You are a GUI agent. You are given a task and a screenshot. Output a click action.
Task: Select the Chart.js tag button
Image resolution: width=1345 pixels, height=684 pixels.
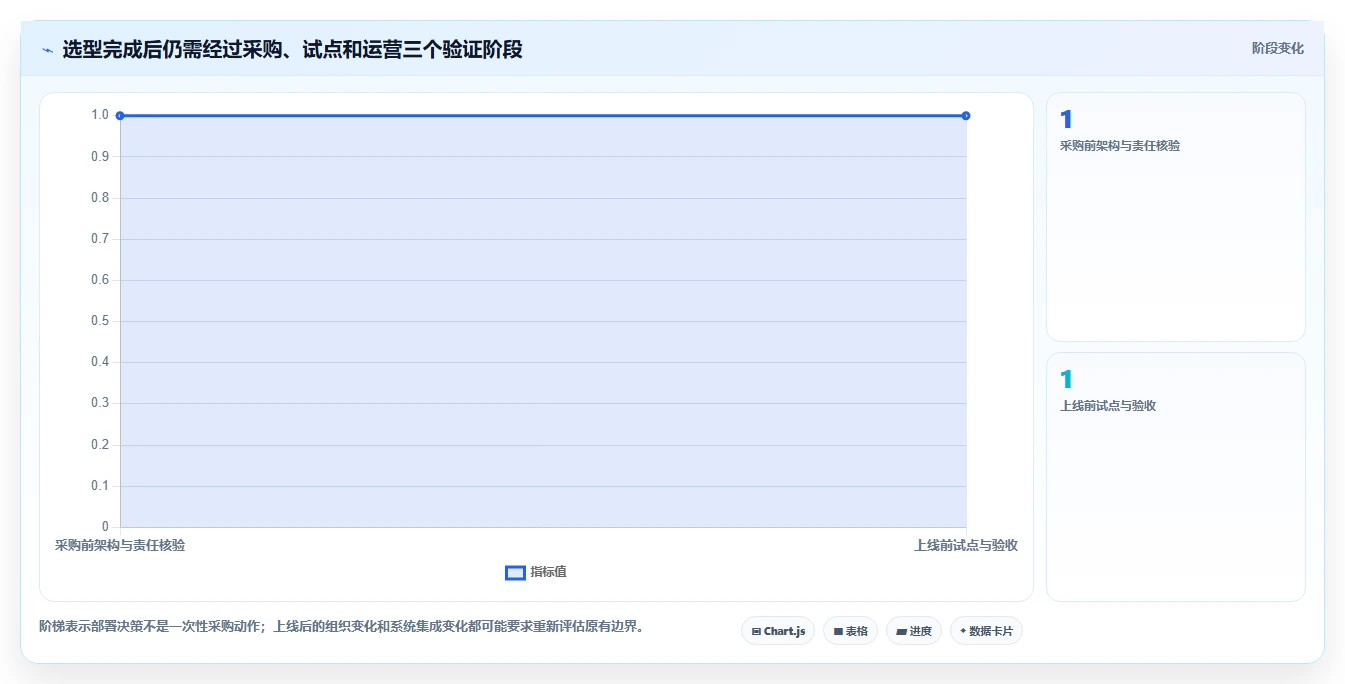click(778, 631)
